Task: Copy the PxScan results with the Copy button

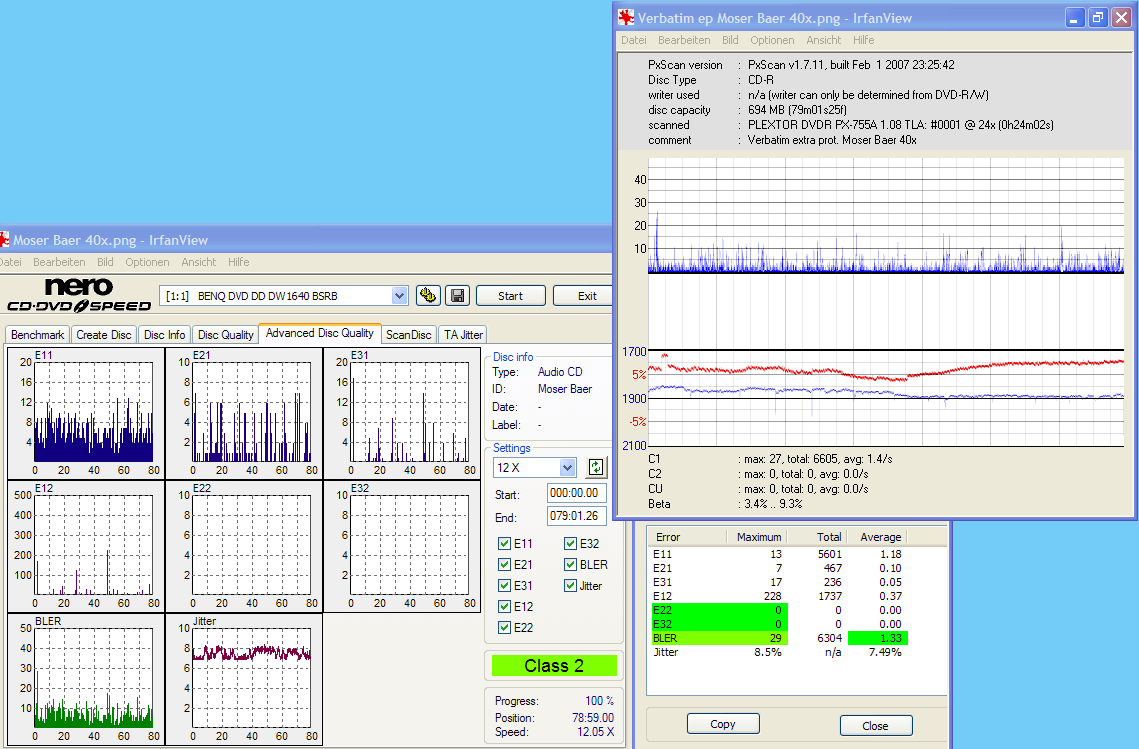Action: coord(722,723)
